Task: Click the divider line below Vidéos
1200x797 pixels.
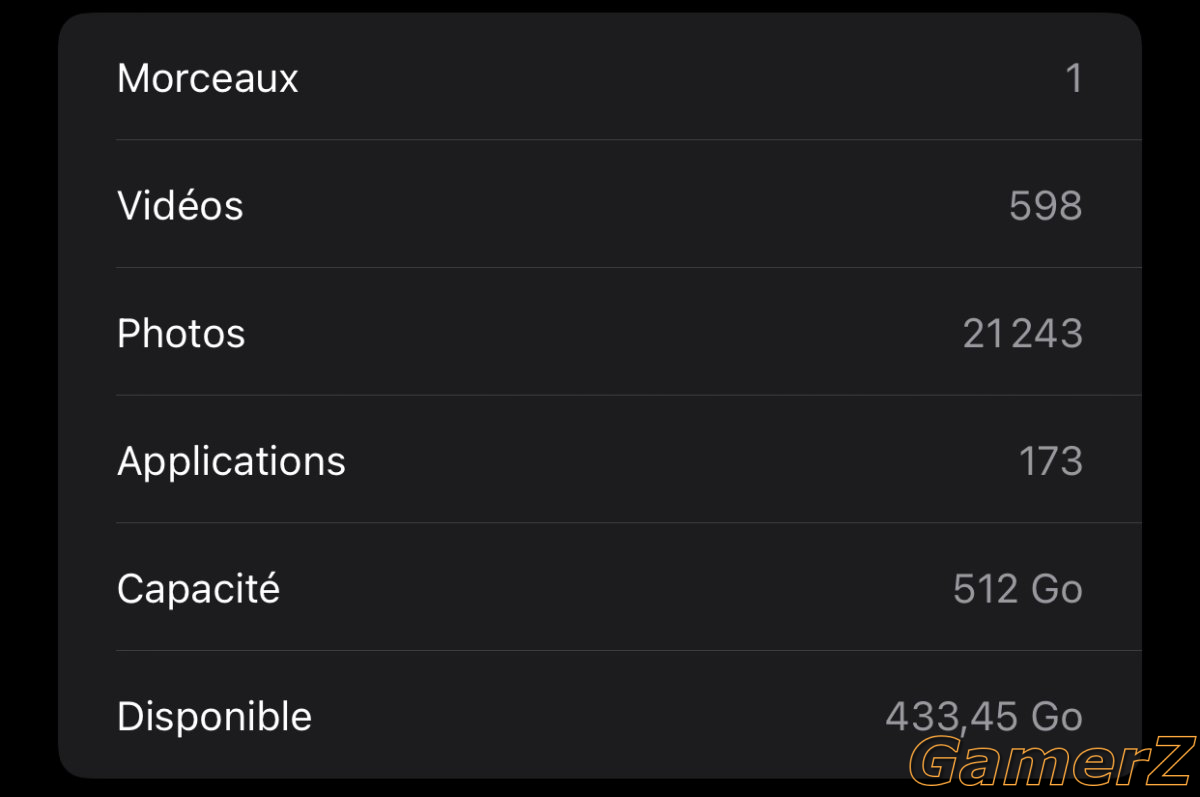Action: (629, 267)
